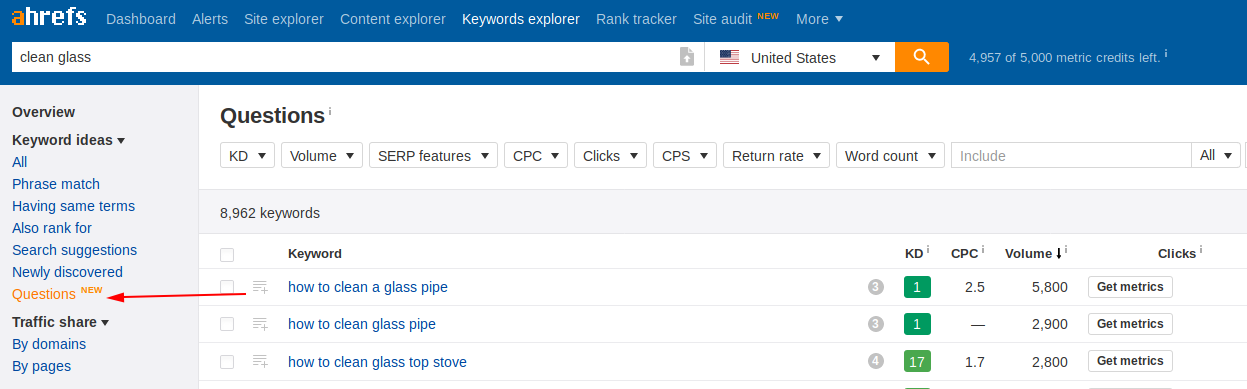
Task: Click the info icon next to the Volume column
Action: coord(1067,249)
